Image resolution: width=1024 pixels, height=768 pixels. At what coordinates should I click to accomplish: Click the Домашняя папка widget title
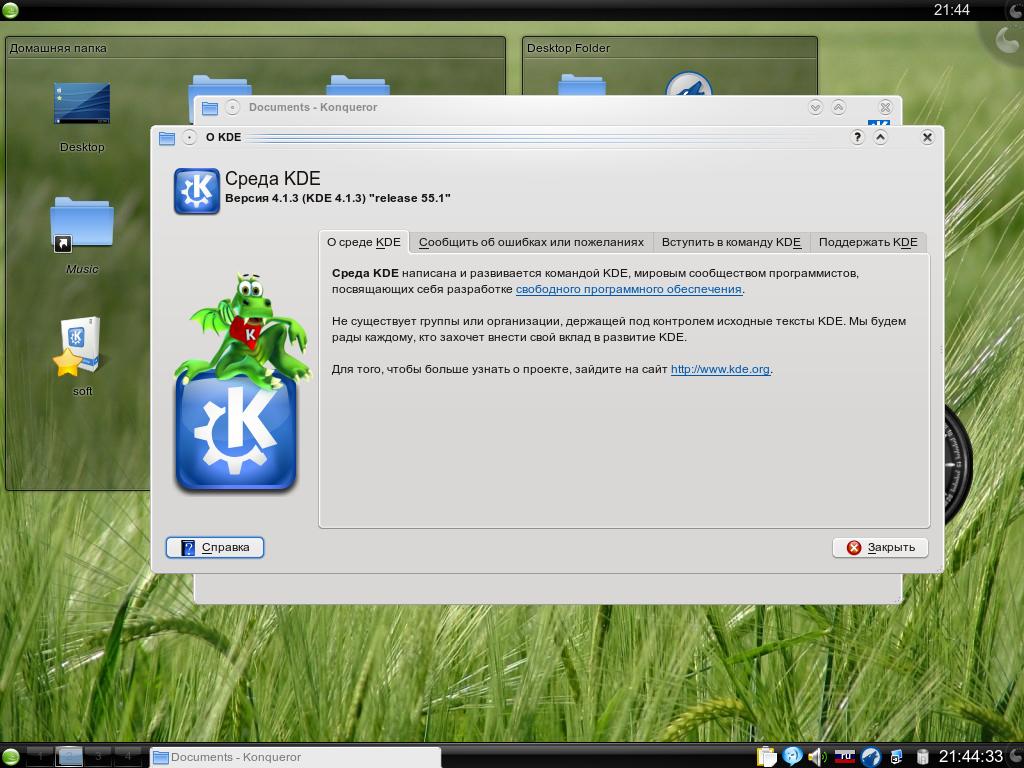58,48
